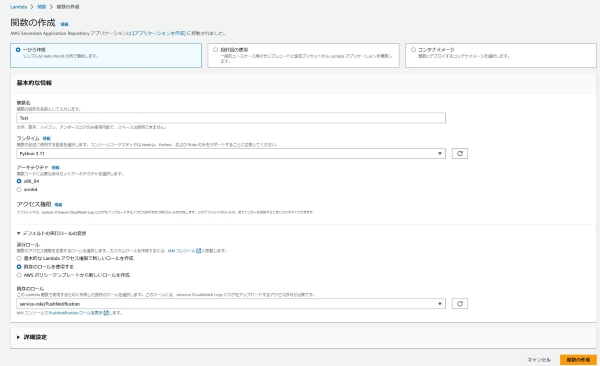The height and width of the screenshot is (366, 600).
Task: Click the runtime list refresh icon
Action: pyautogui.click(x=460, y=154)
